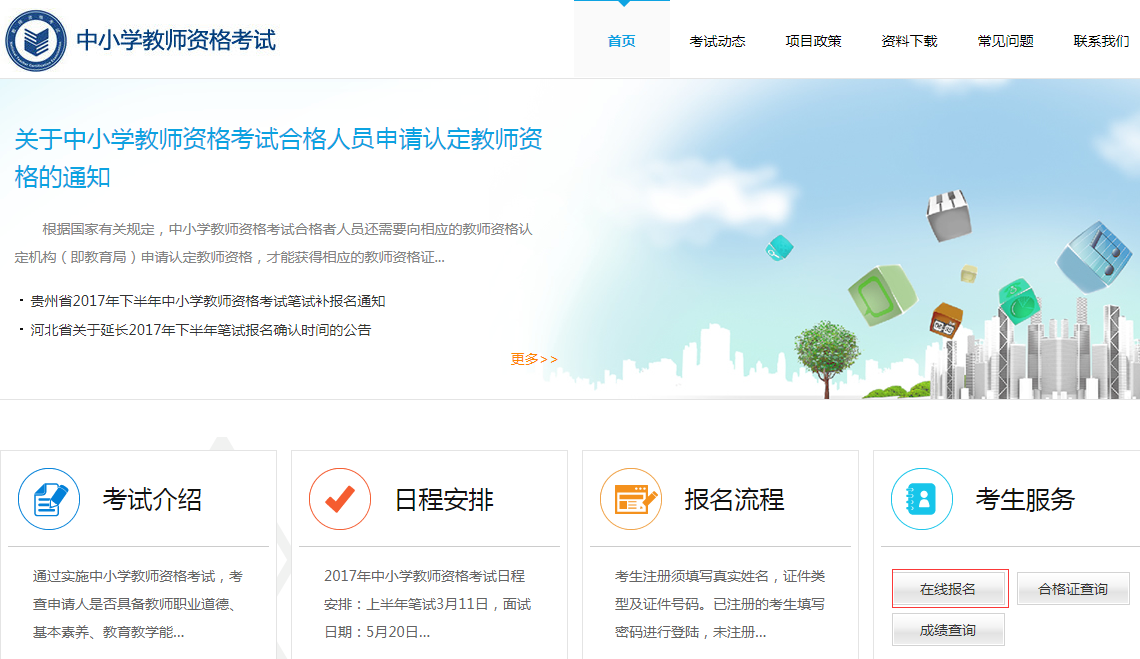Click the 成绩查询 button
Image resolution: width=1140 pixels, height=659 pixels.
[x=948, y=630]
